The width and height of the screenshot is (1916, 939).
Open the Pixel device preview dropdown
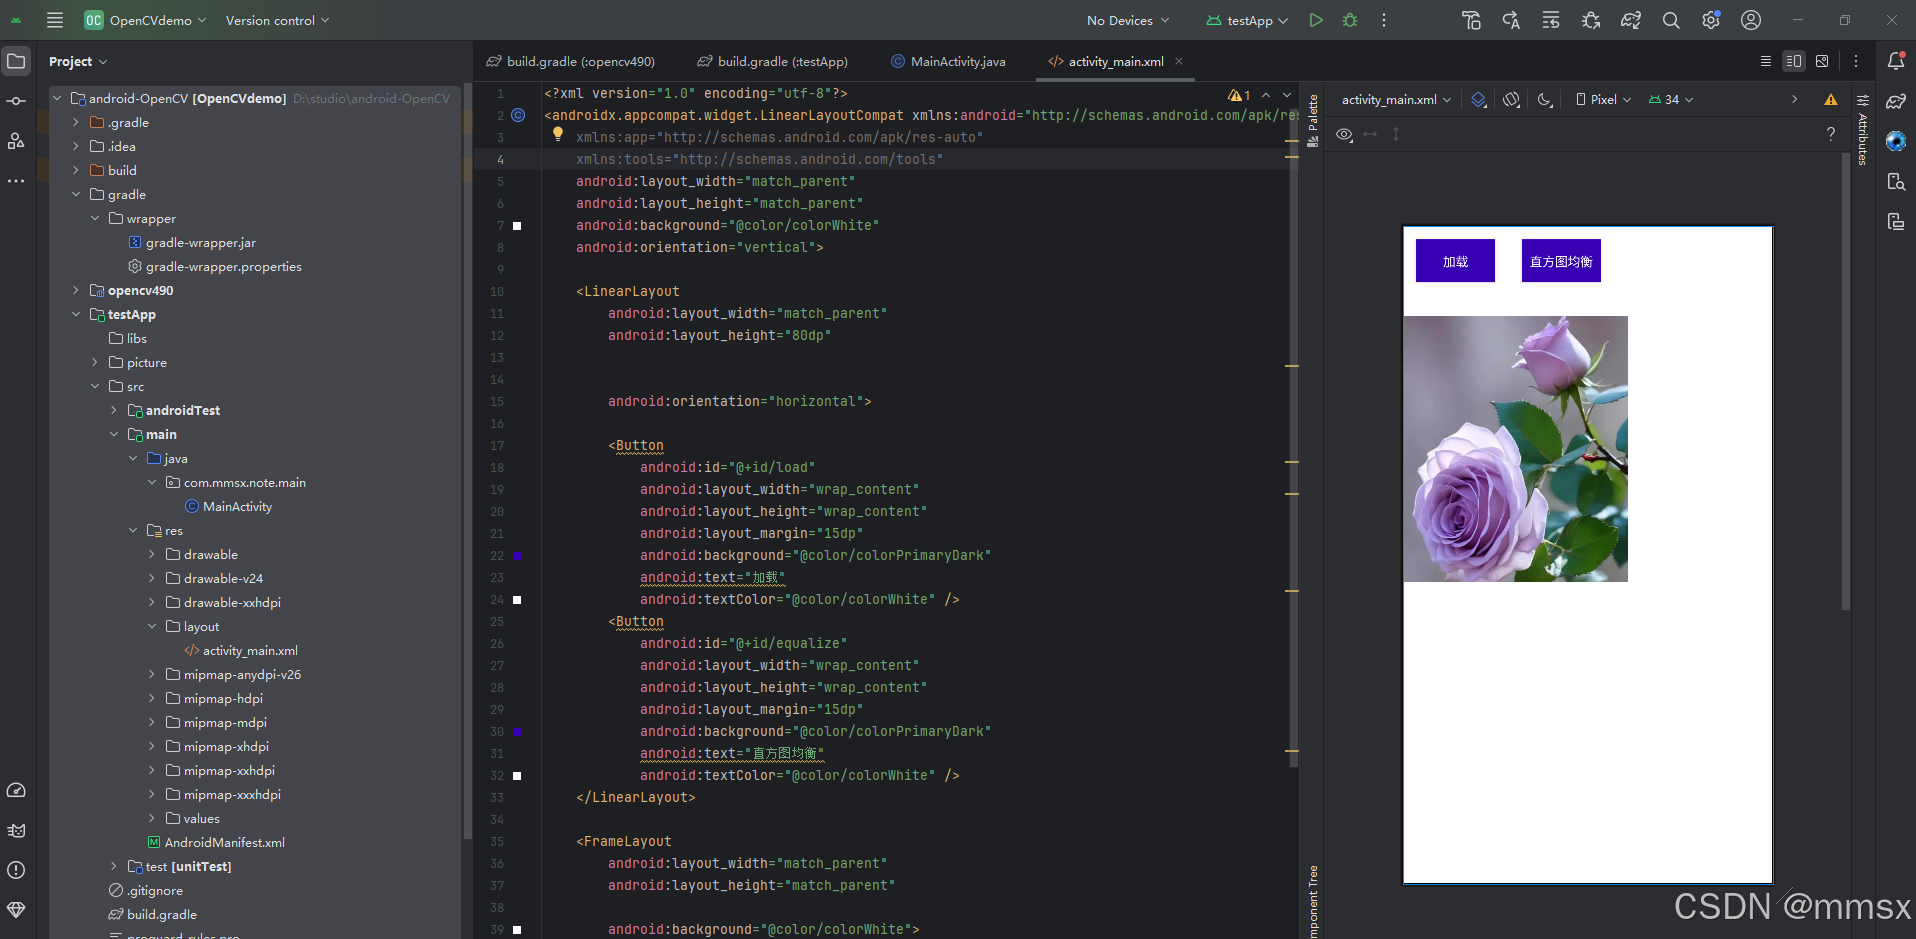pyautogui.click(x=1603, y=99)
